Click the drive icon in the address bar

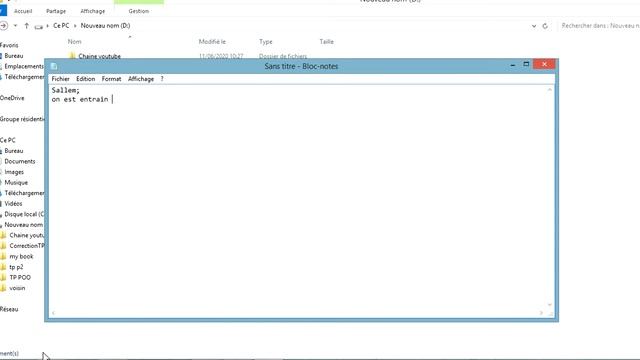tap(39, 27)
